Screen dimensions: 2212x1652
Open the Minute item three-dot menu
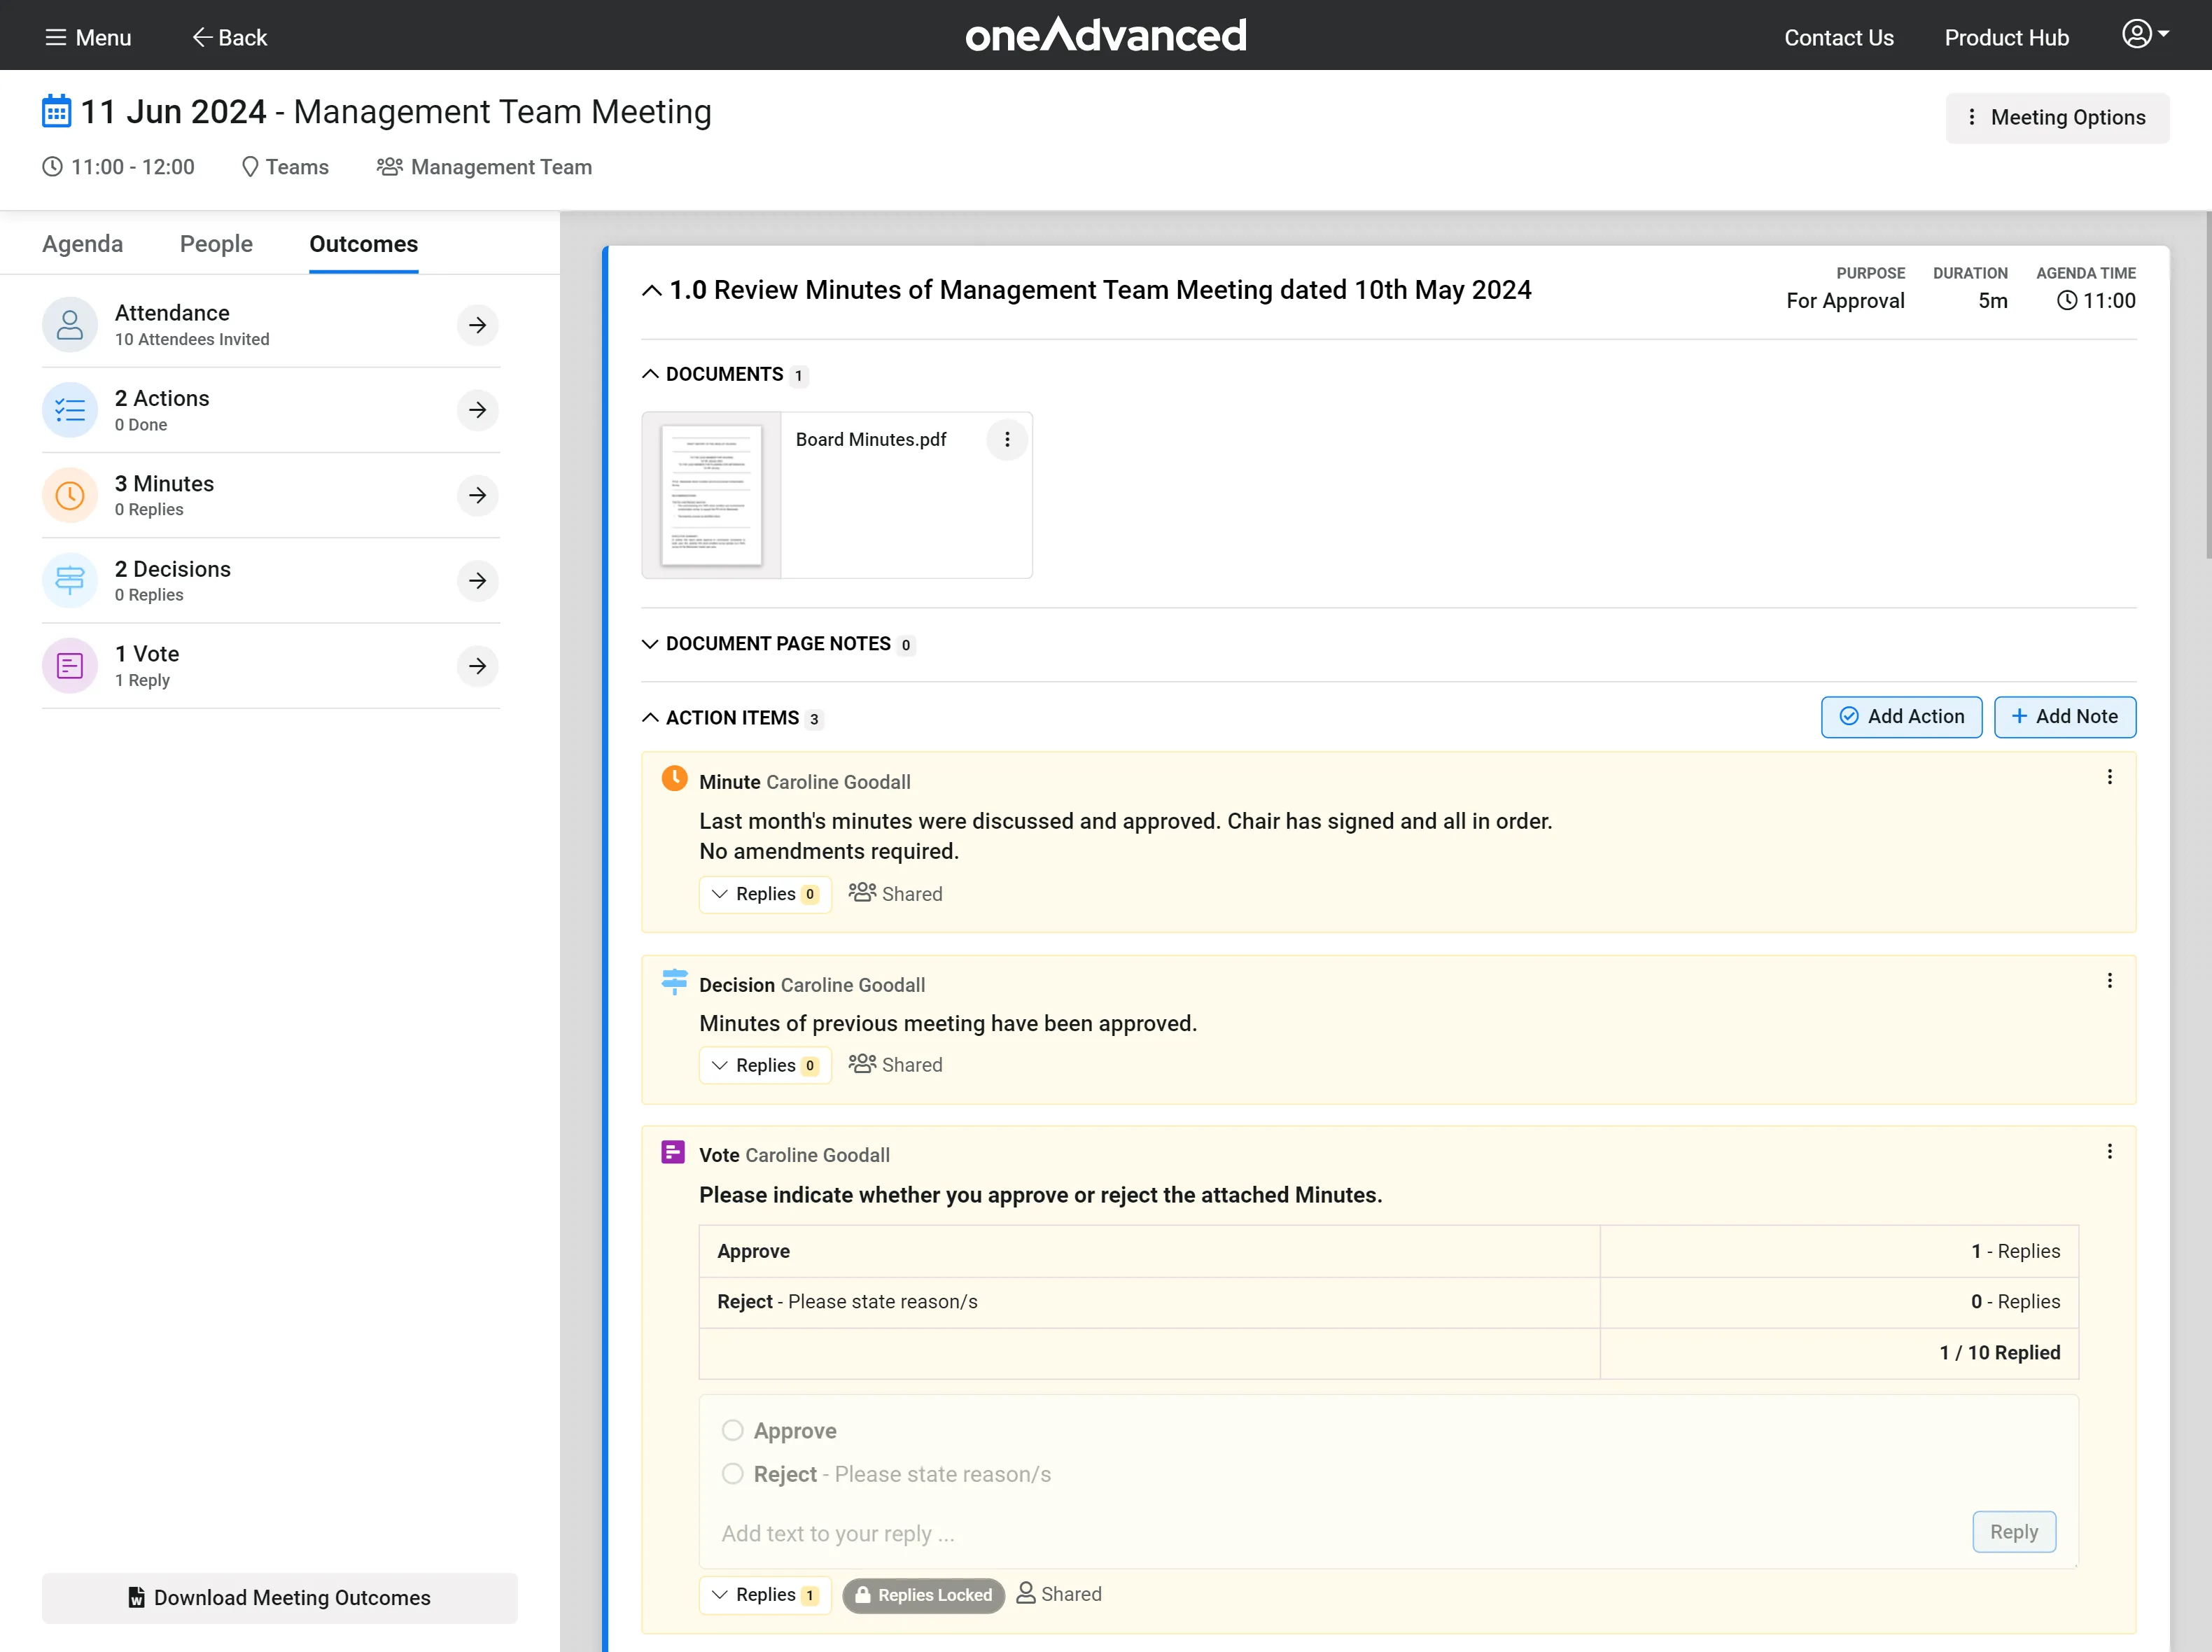tap(2109, 777)
